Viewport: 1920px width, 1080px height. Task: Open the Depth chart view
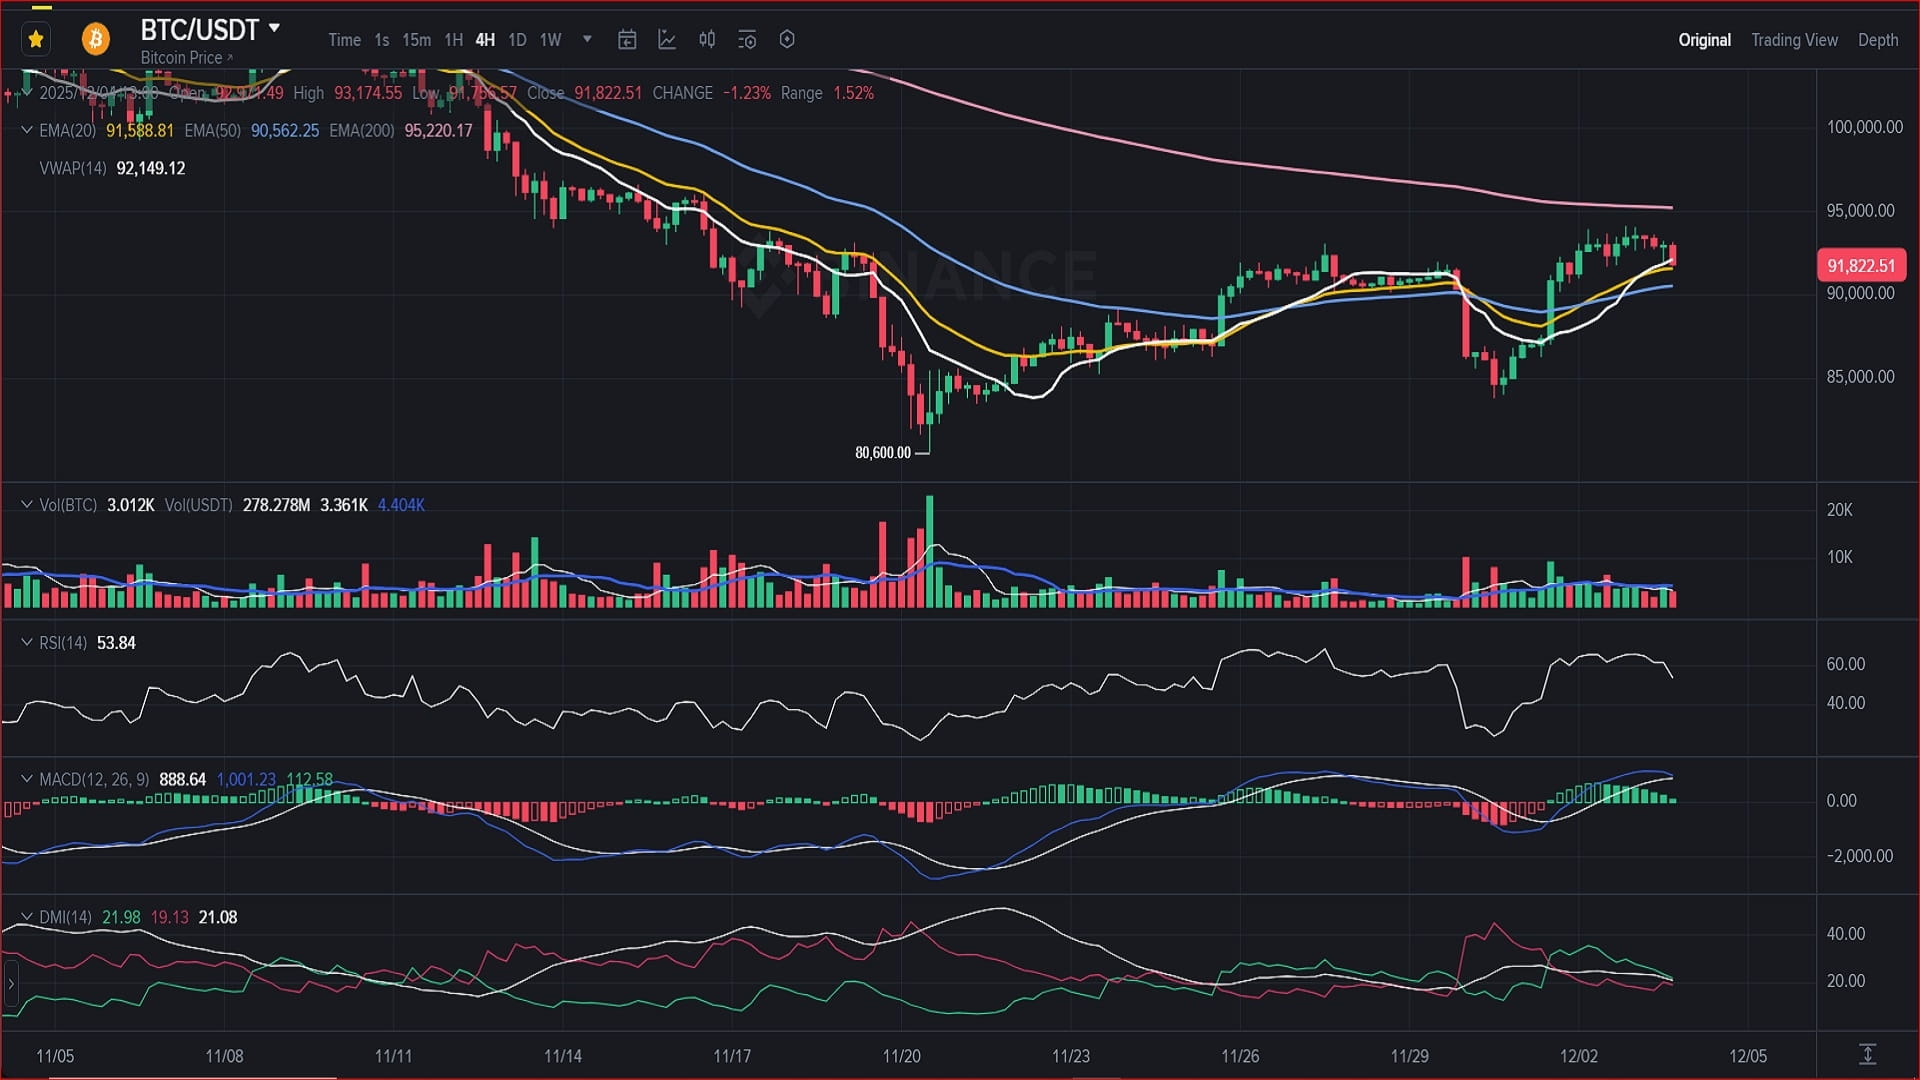[x=1877, y=40]
